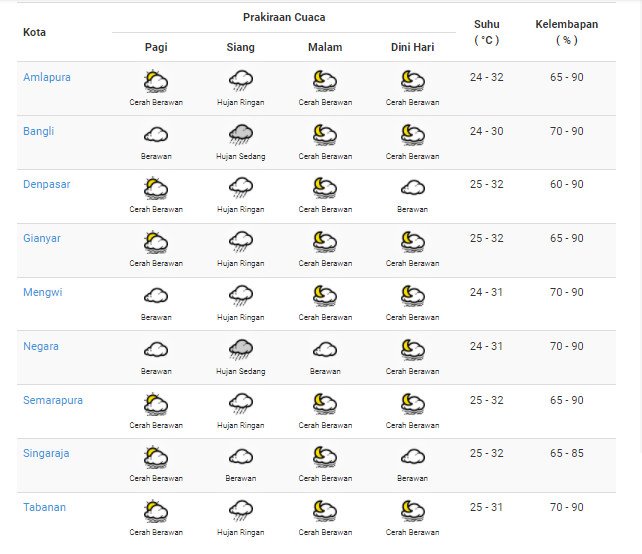Click Semarapura Malam moon cloud icon
The width and height of the screenshot is (642, 554).
[x=325, y=404]
